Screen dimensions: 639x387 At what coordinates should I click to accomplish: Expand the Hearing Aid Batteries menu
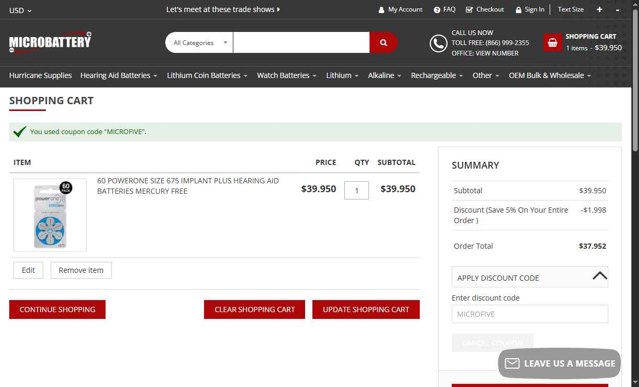click(x=119, y=75)
